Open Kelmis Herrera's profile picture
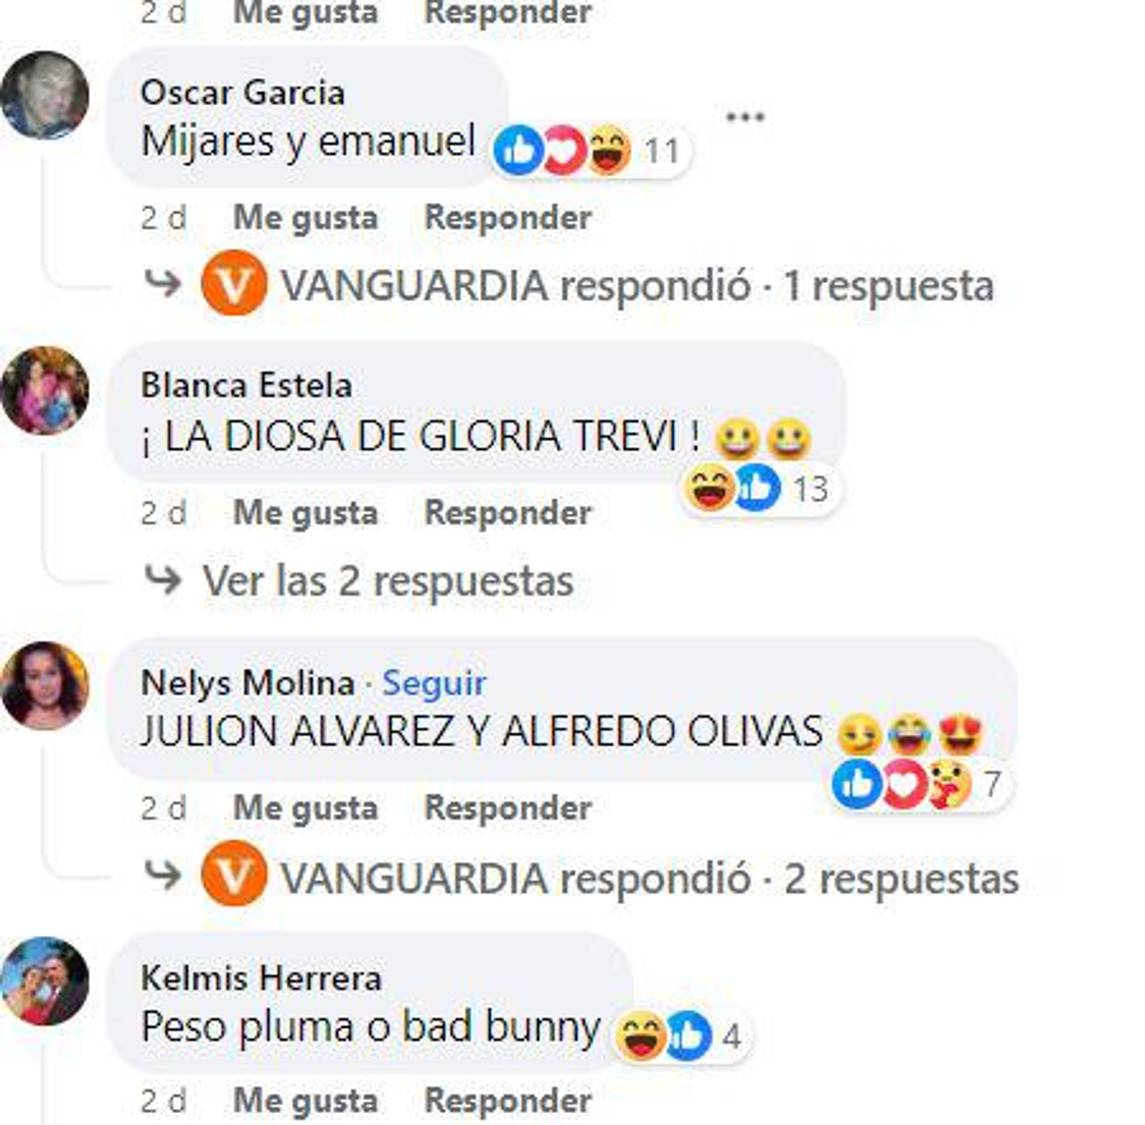Screen dimensions: 1145x1125 pos(45,981)
